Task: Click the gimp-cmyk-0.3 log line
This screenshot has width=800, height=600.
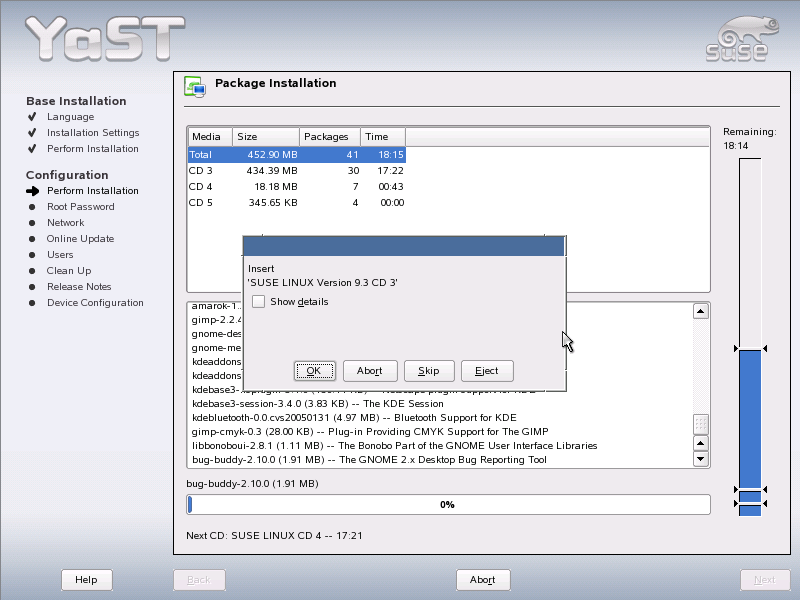Action: 370,432
